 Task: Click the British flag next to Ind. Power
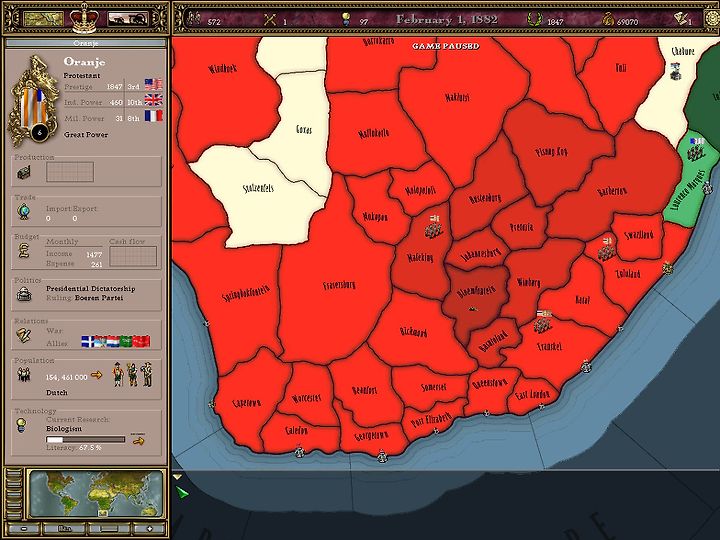[153, 100]
